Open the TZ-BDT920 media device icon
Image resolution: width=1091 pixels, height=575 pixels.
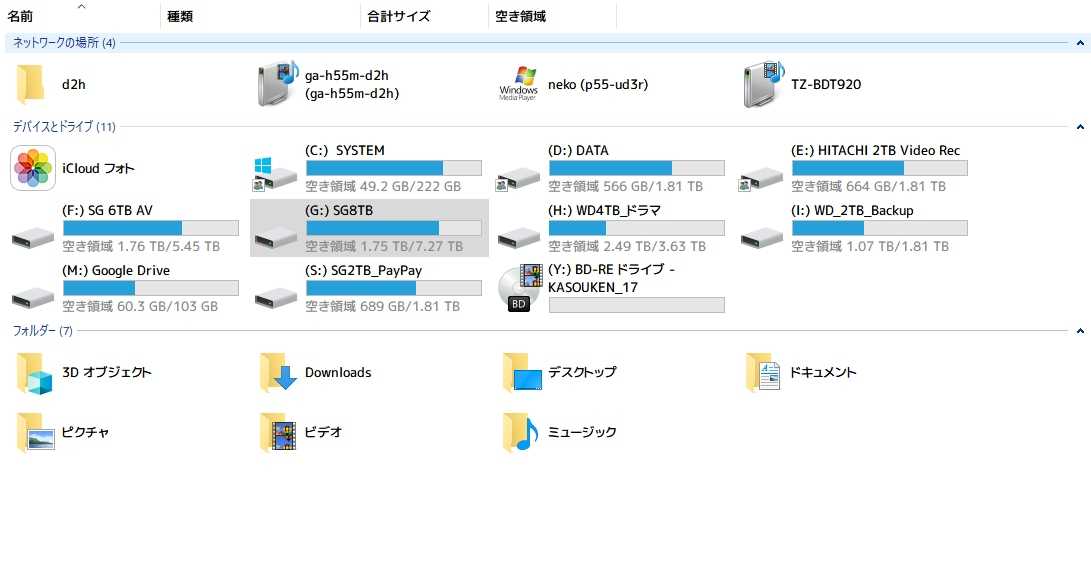click(765, 84)
